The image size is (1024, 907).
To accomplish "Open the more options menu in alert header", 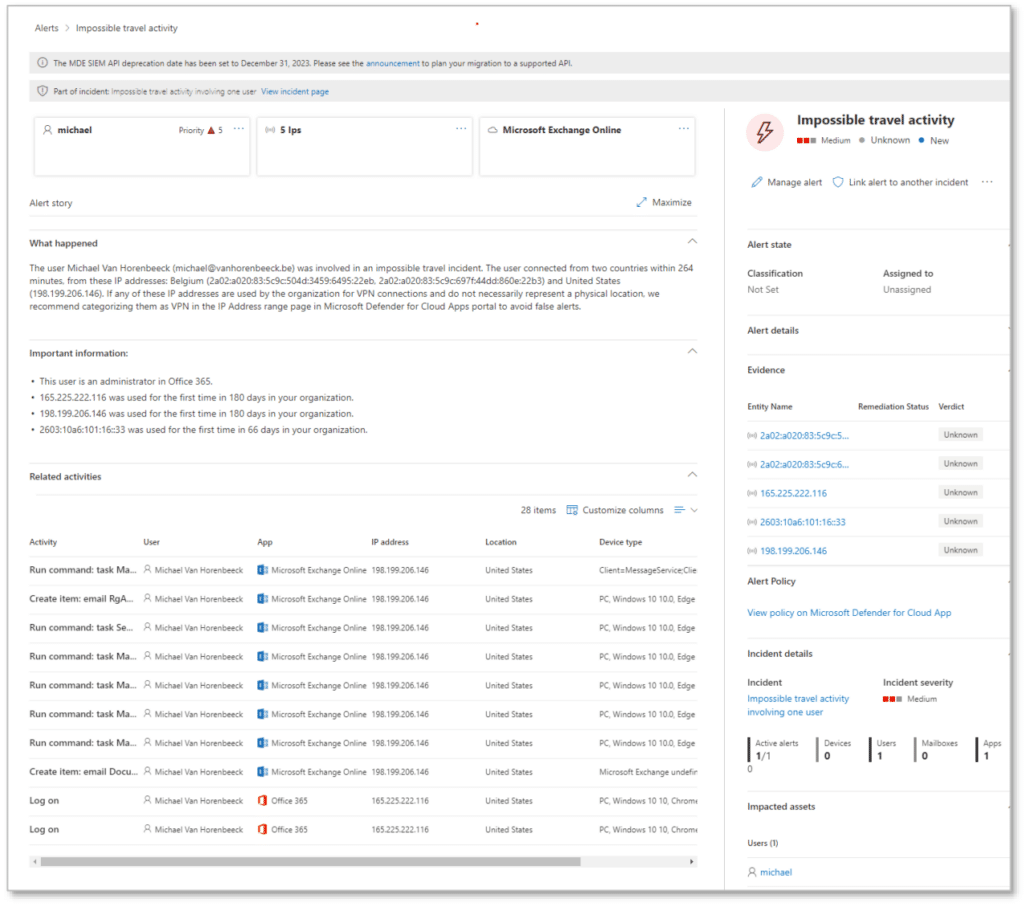I will click(x=988, y=182).
